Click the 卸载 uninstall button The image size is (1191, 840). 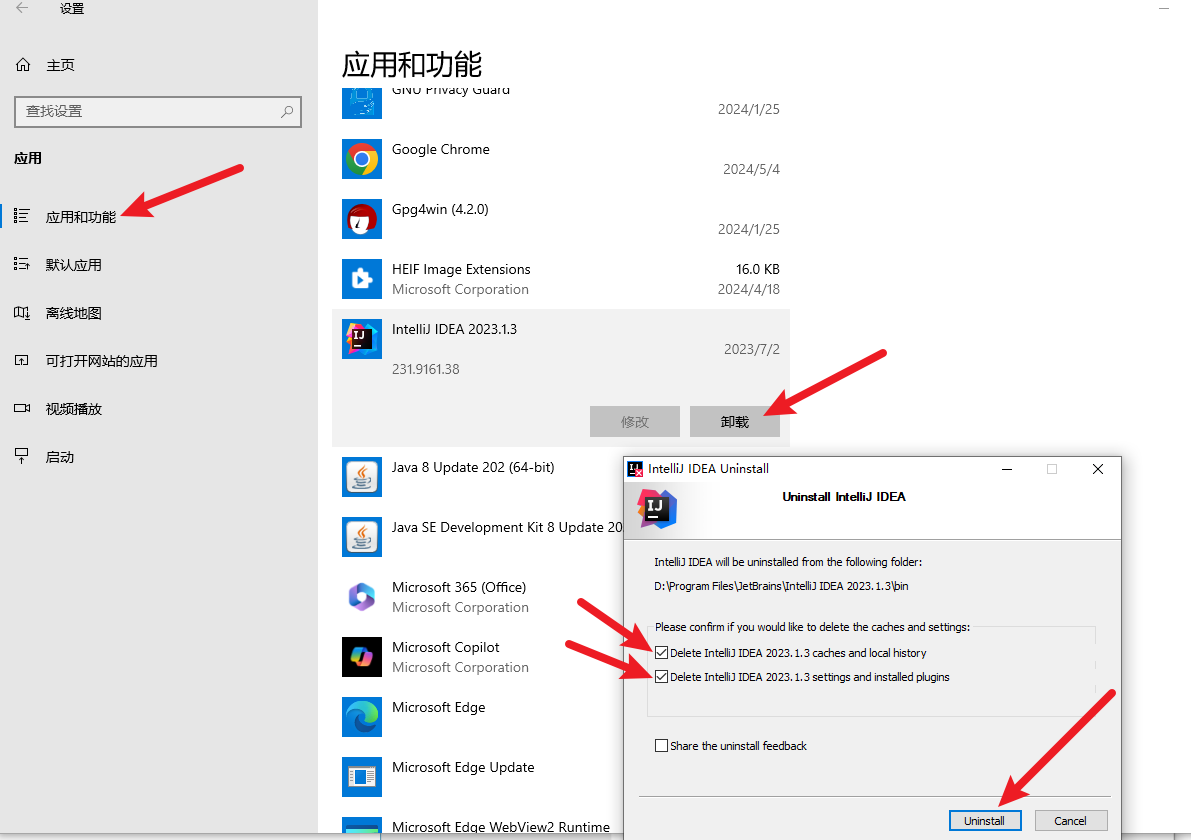(x=735, y=422)
